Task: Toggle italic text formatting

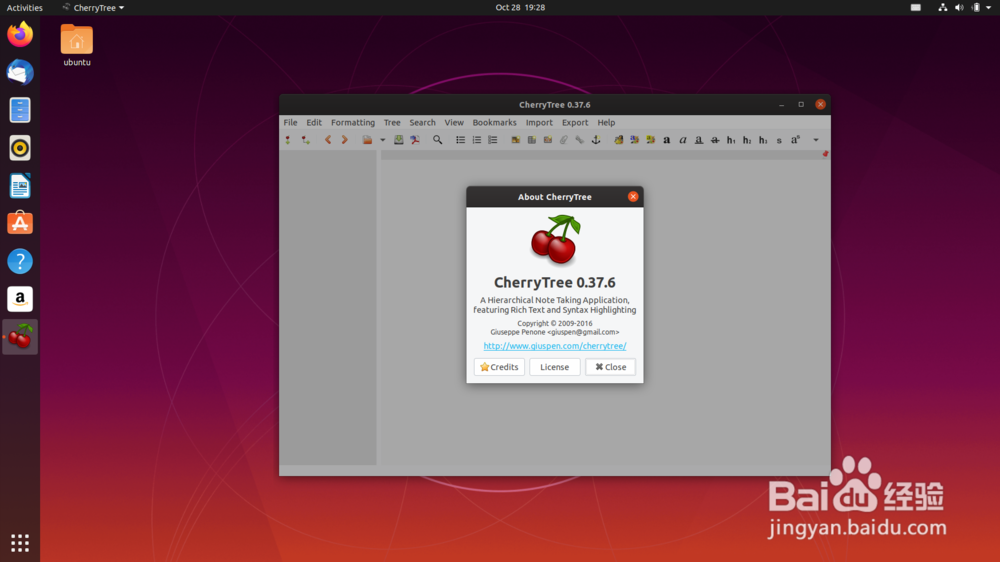Action: [x=682, y=140]
